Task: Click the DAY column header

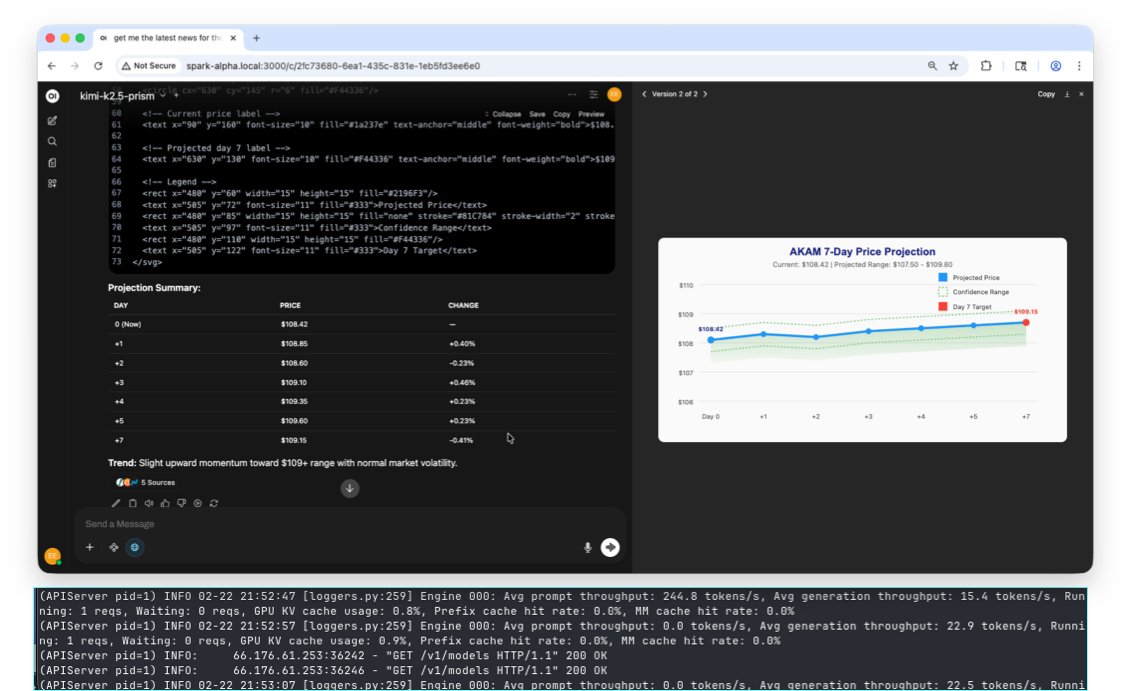Action: click(x=120, y=305)
